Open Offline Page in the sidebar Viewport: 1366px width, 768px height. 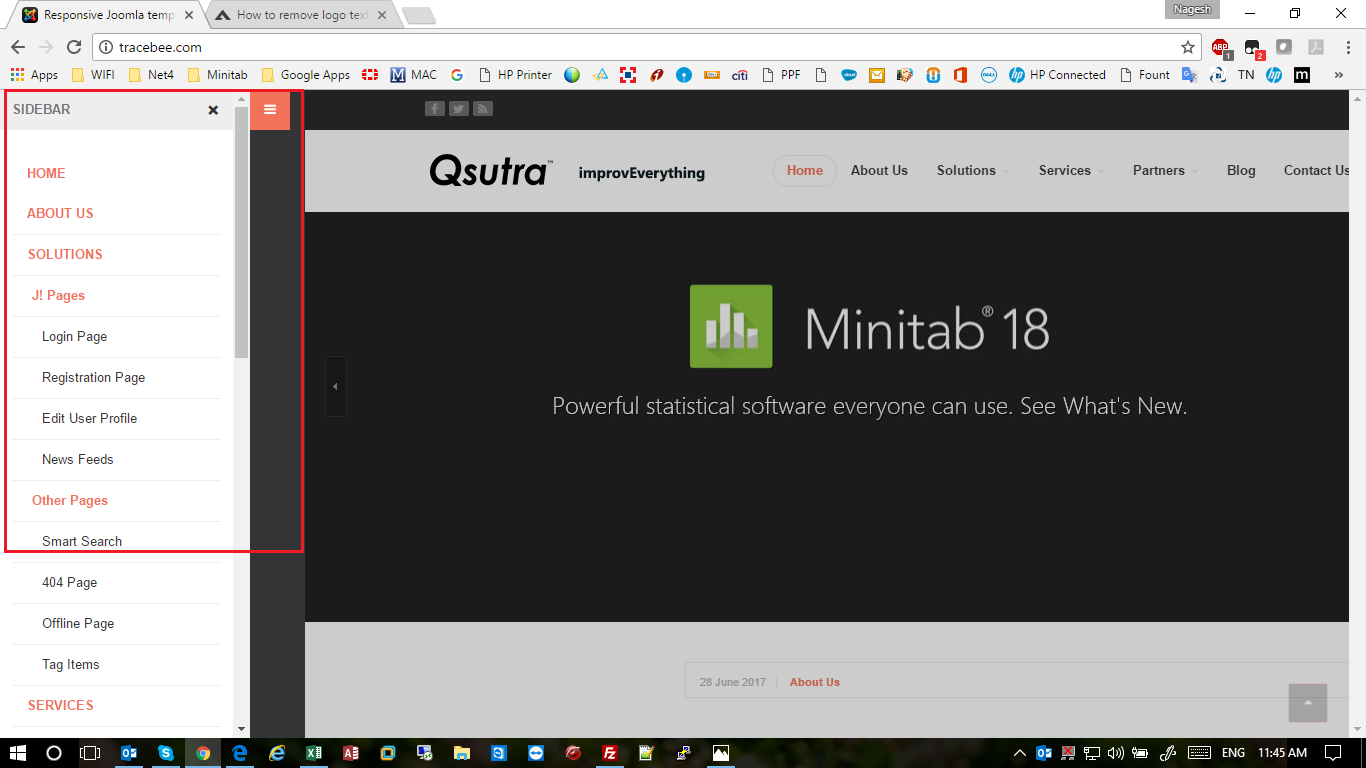click(78, 623)
